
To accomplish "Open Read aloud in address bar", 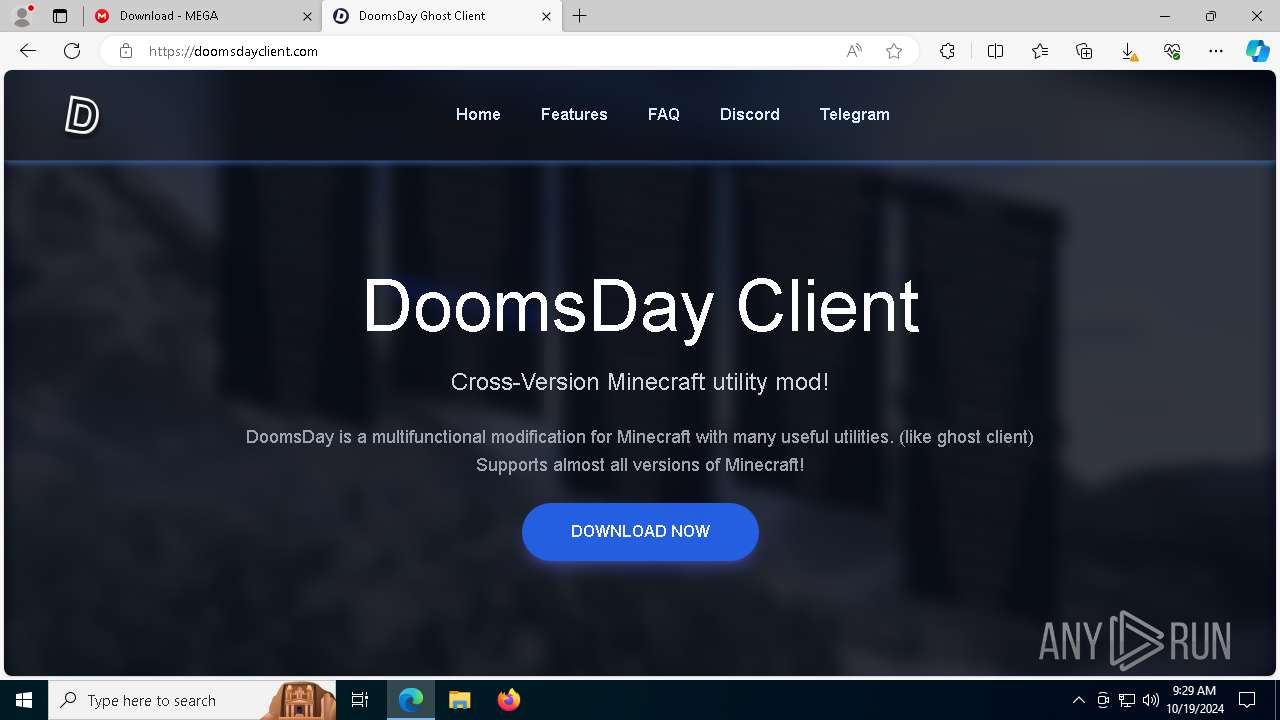I will click(854, 51).
